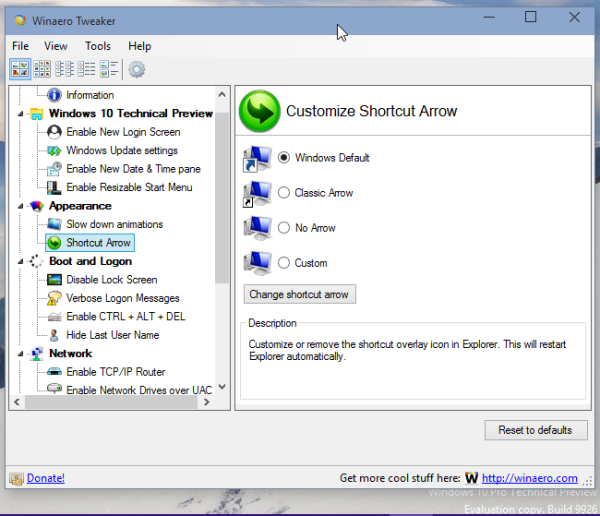The height and width of the screenshot is (516, 600).
Task: Select Windows Update settings item
Action: coord(122,150)
